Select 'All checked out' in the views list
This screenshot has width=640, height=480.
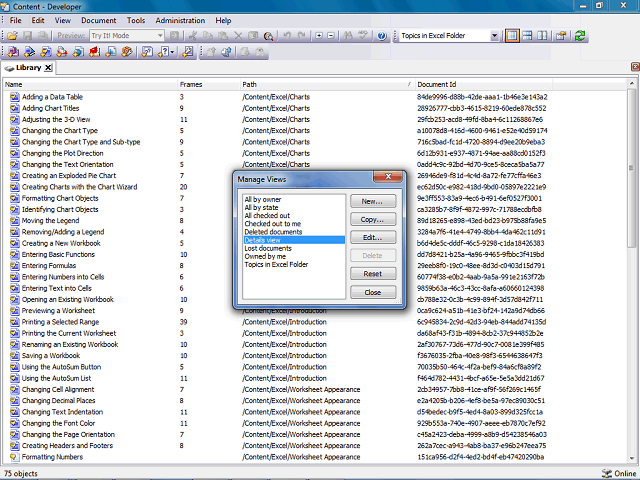click(x=267, y=216)
